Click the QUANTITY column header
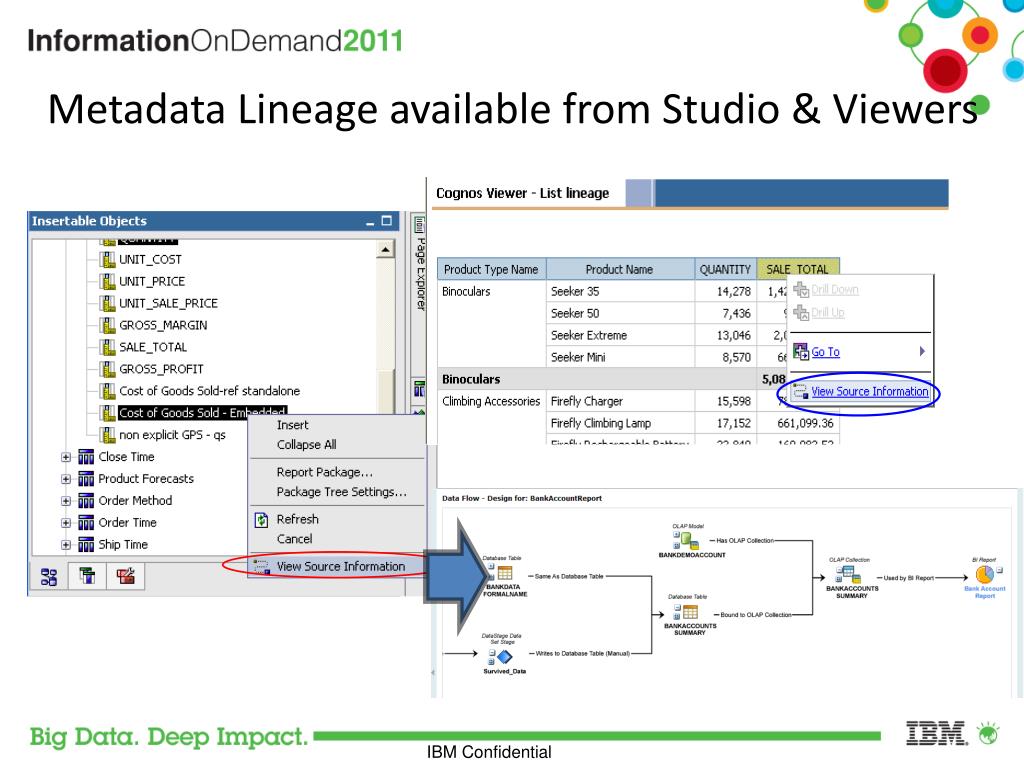The height and width of the screenshot is (768, 1024). coord(725,269)
